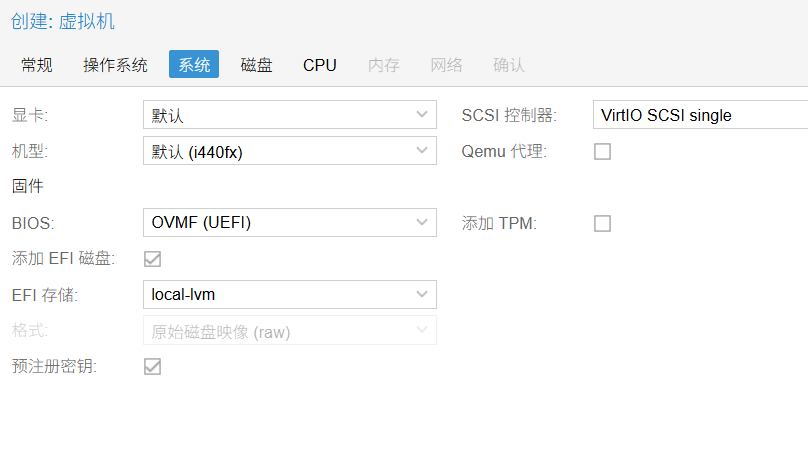808x460 pixels.
Task: Click the 创建: 虚拟机 dialog title
Action: (63, 22)
